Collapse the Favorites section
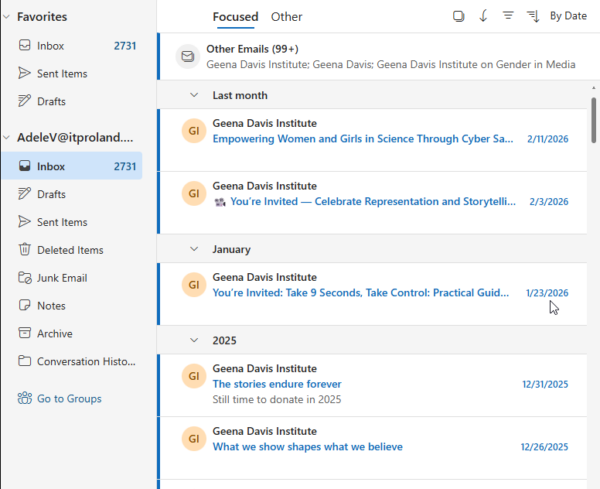The width and height of the screenshot is (600, 489). click(x=7, y=17)
